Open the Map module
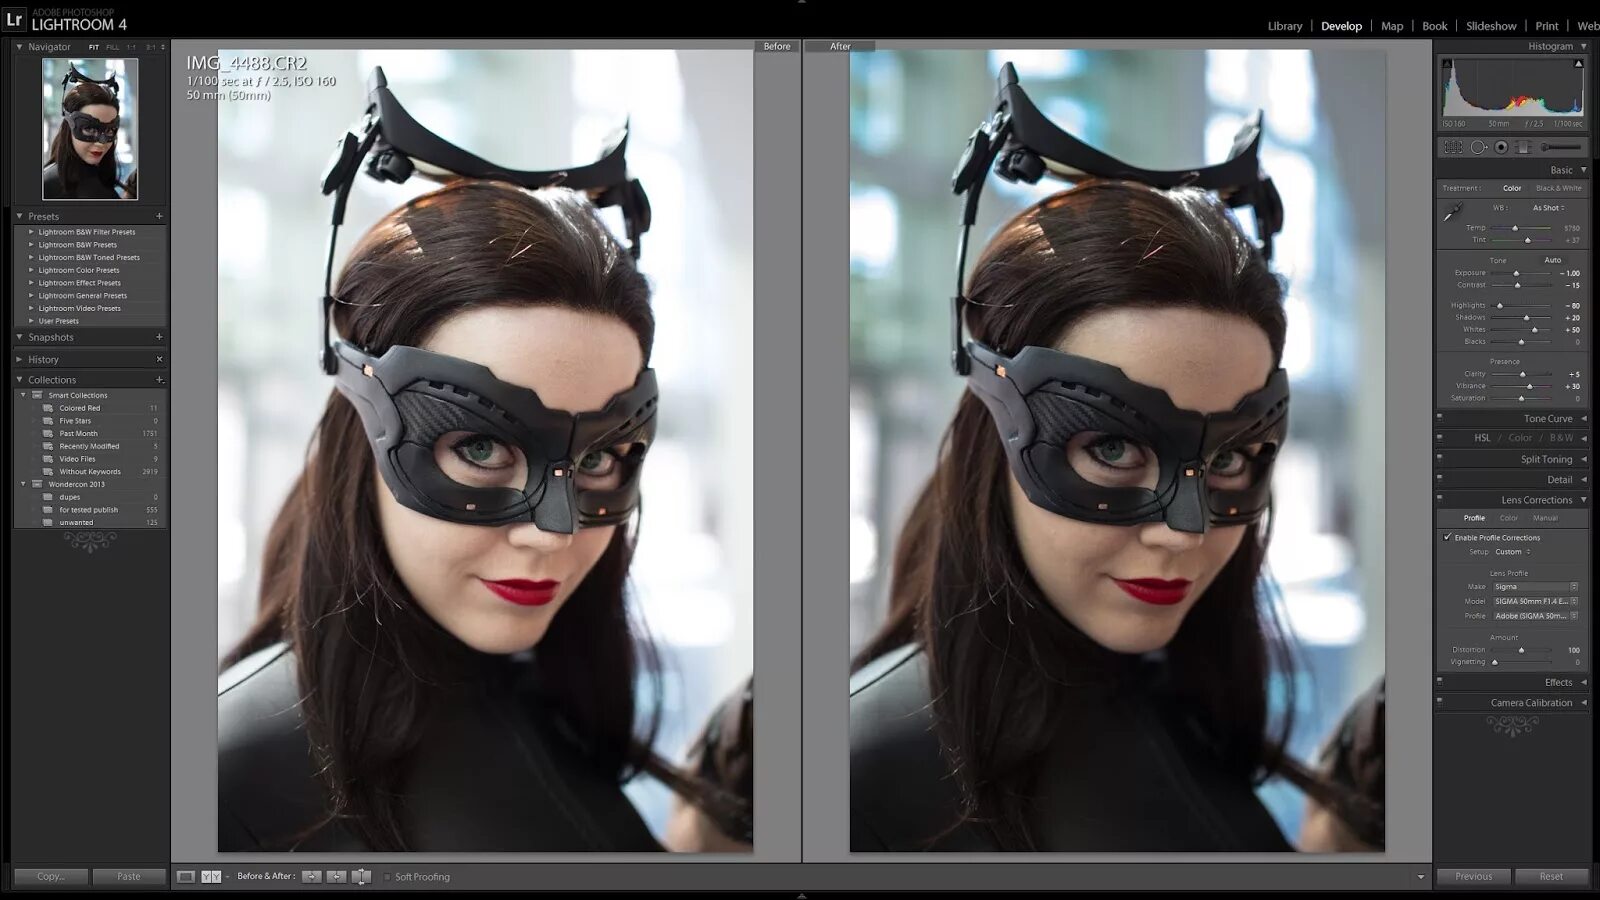Image resolution: width=1600 pixels, height=900 pixels. click(1392, 26)
